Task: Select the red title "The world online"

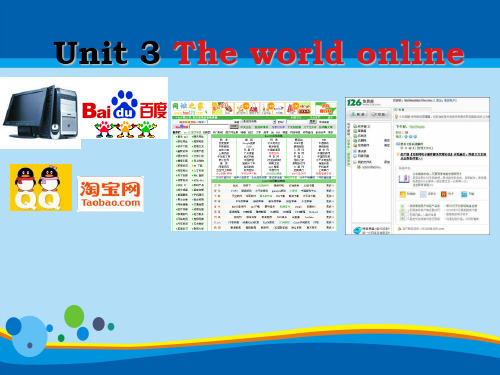Action: [318, 53]
